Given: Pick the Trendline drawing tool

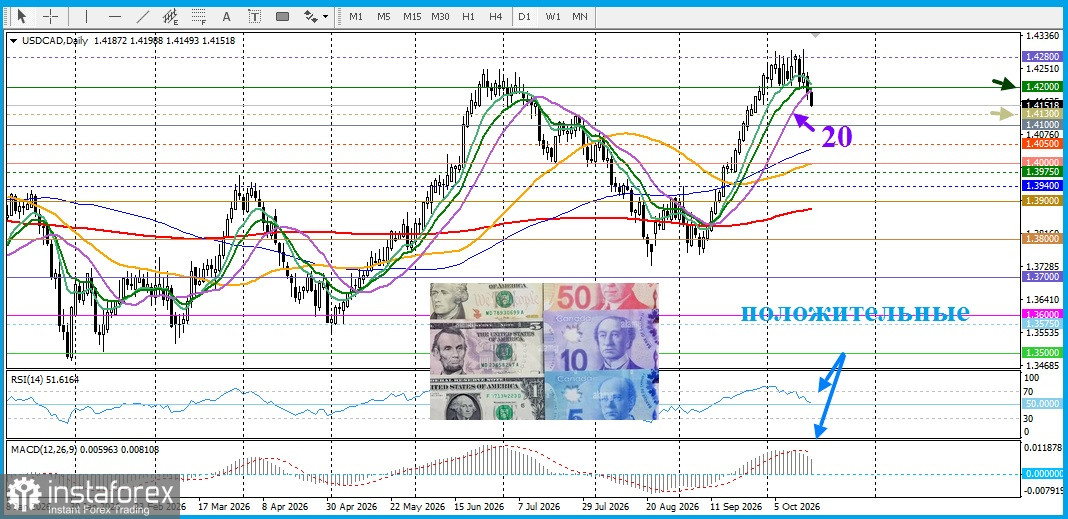Looking at the screenshot, I should coord(143,16).
